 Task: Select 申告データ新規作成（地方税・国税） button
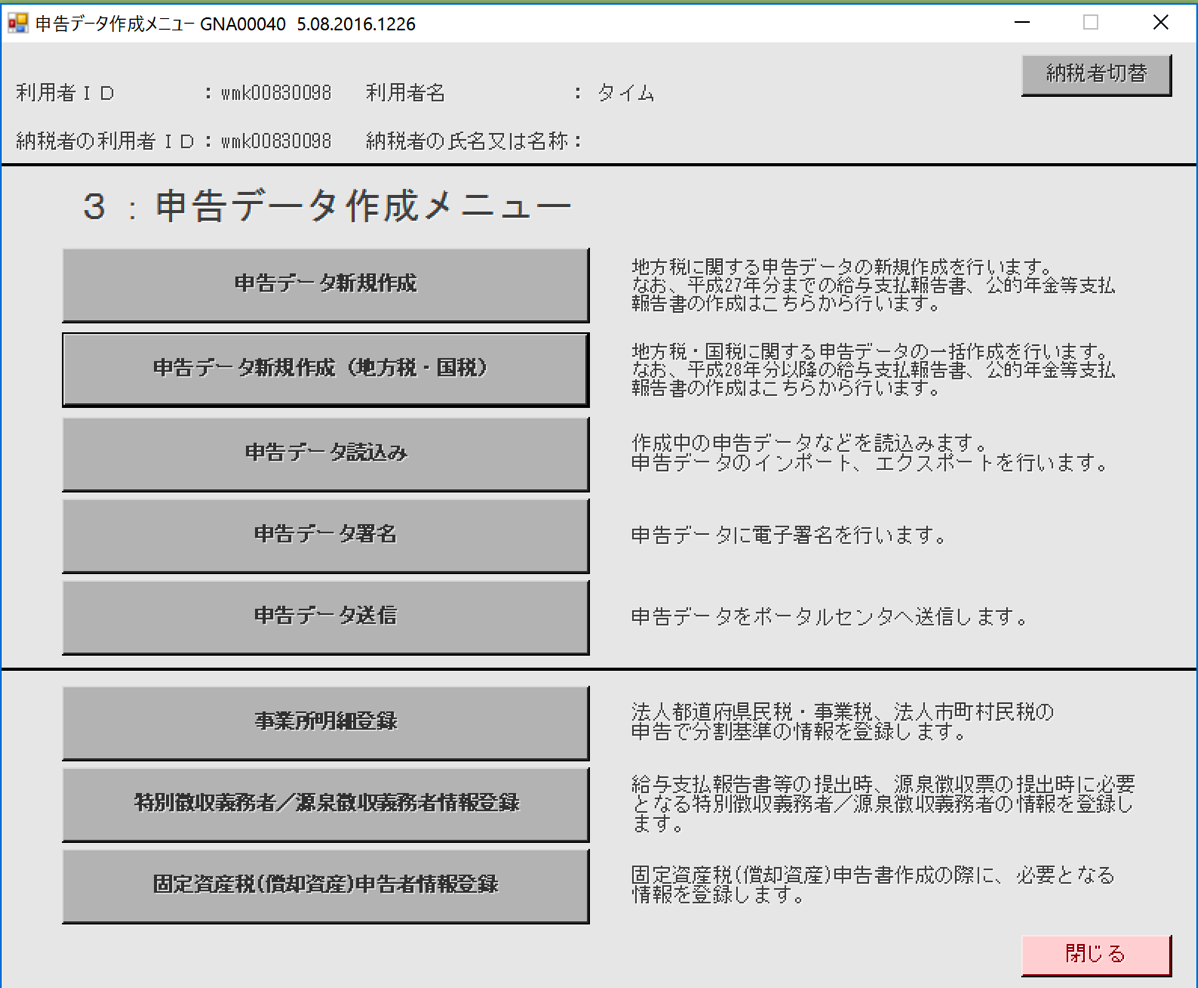coord(325,369)
